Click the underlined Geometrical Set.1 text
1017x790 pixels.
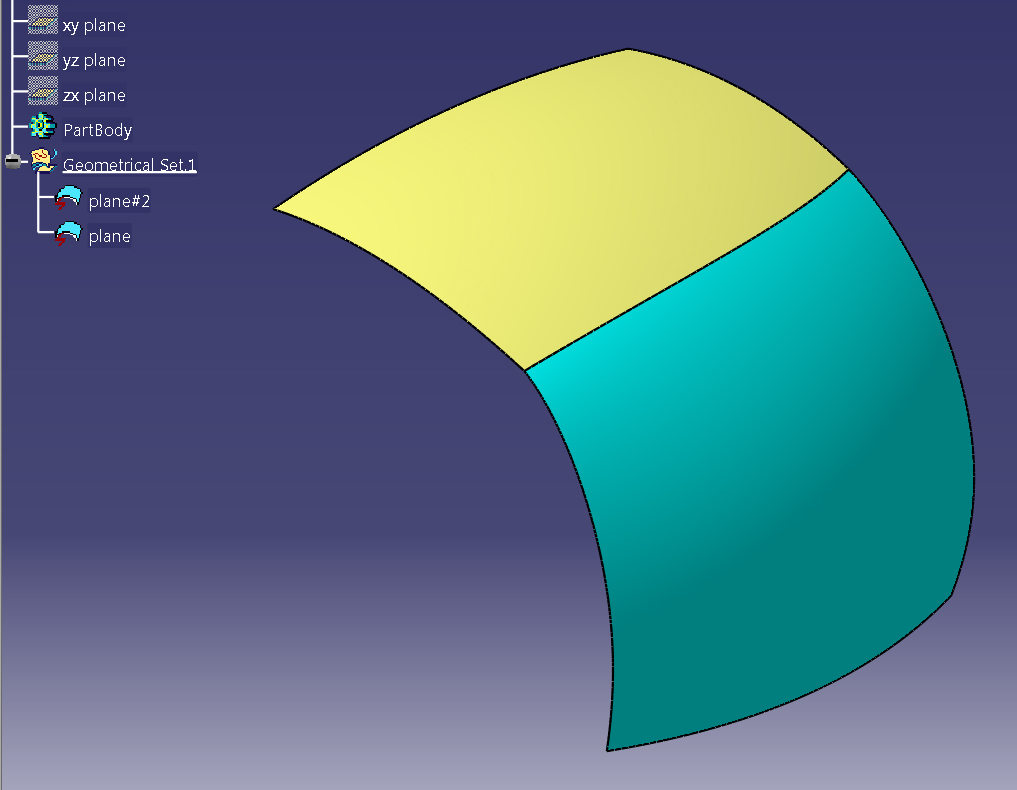point(129,165)
